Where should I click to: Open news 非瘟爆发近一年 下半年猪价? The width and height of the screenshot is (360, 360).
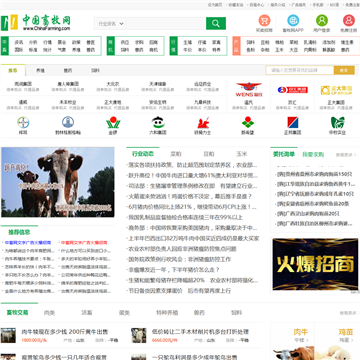174,270
